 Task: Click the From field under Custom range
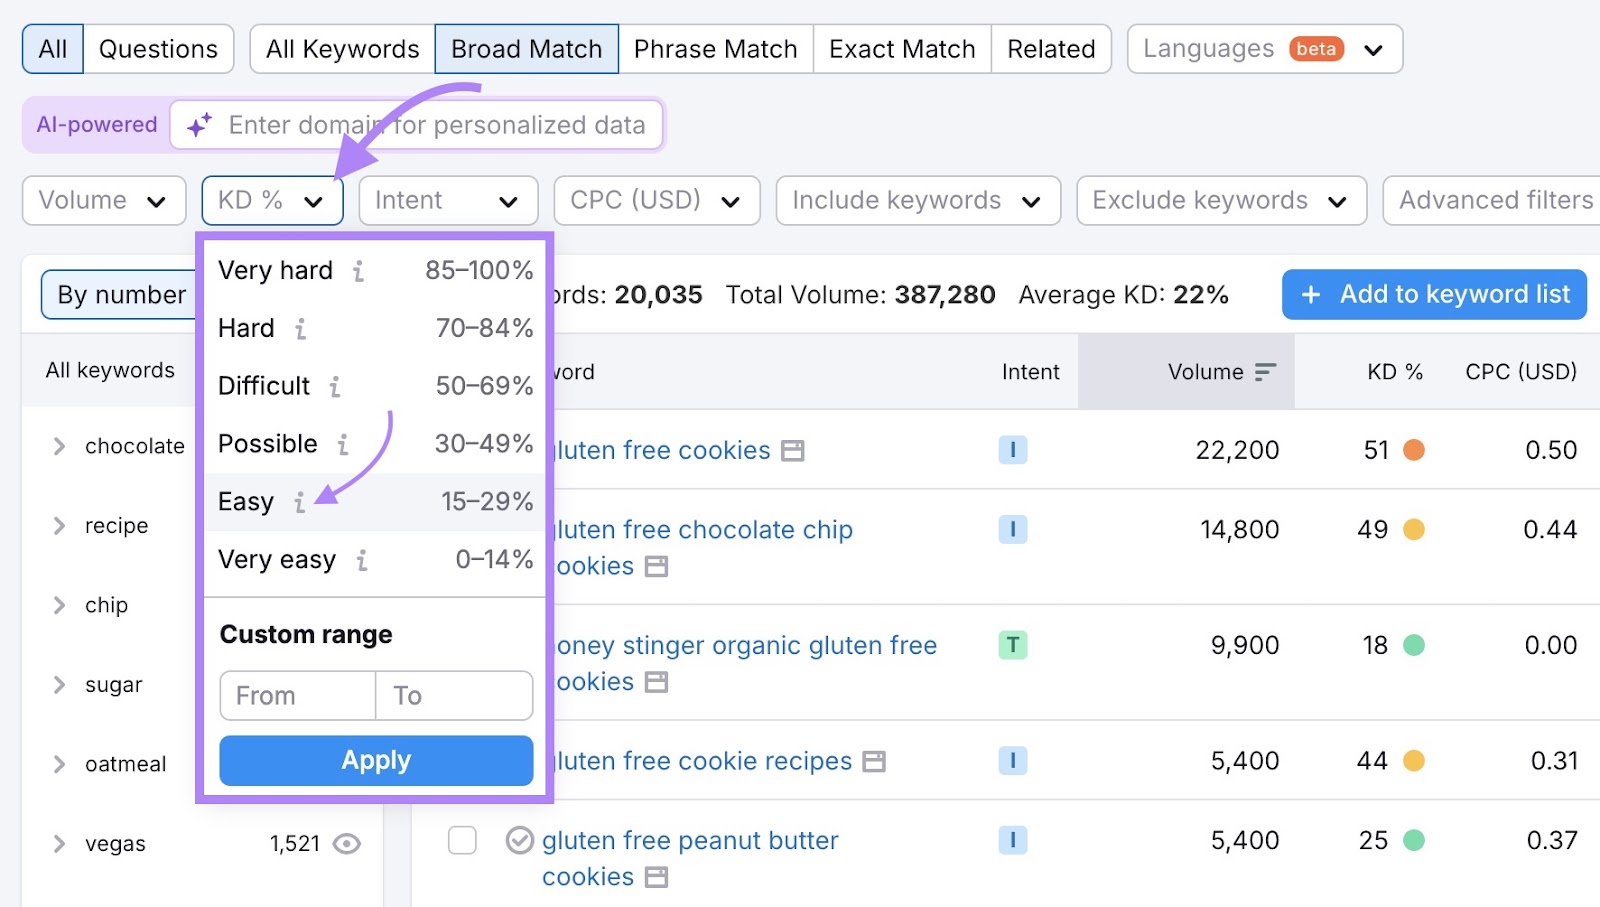coord(296,695)
